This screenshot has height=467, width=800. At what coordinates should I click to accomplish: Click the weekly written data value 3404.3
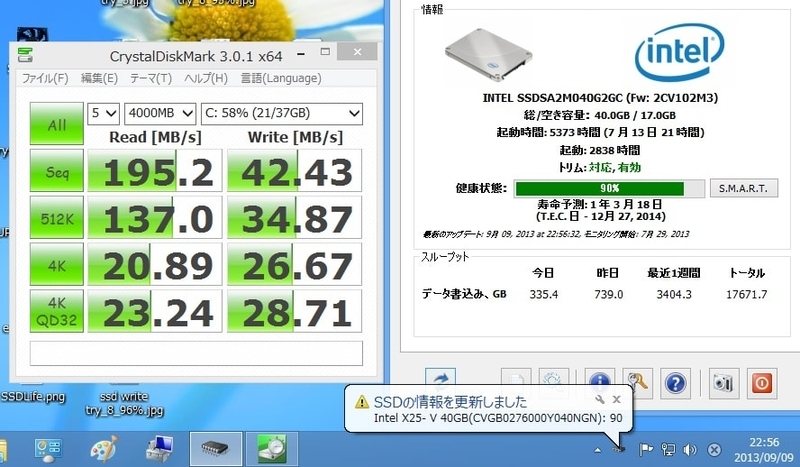pyautogui.click(x=673, y=294)
